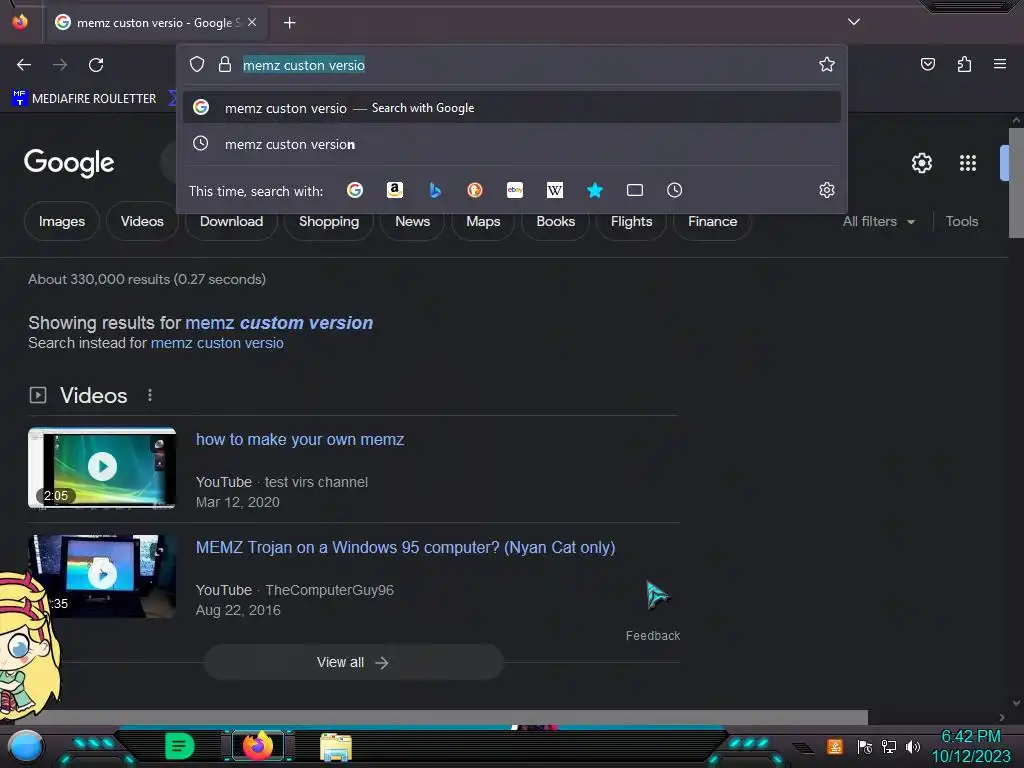Open the Google apps grid
The width and height of the screenshot is (1024, 768).
[x=968, y=163]
